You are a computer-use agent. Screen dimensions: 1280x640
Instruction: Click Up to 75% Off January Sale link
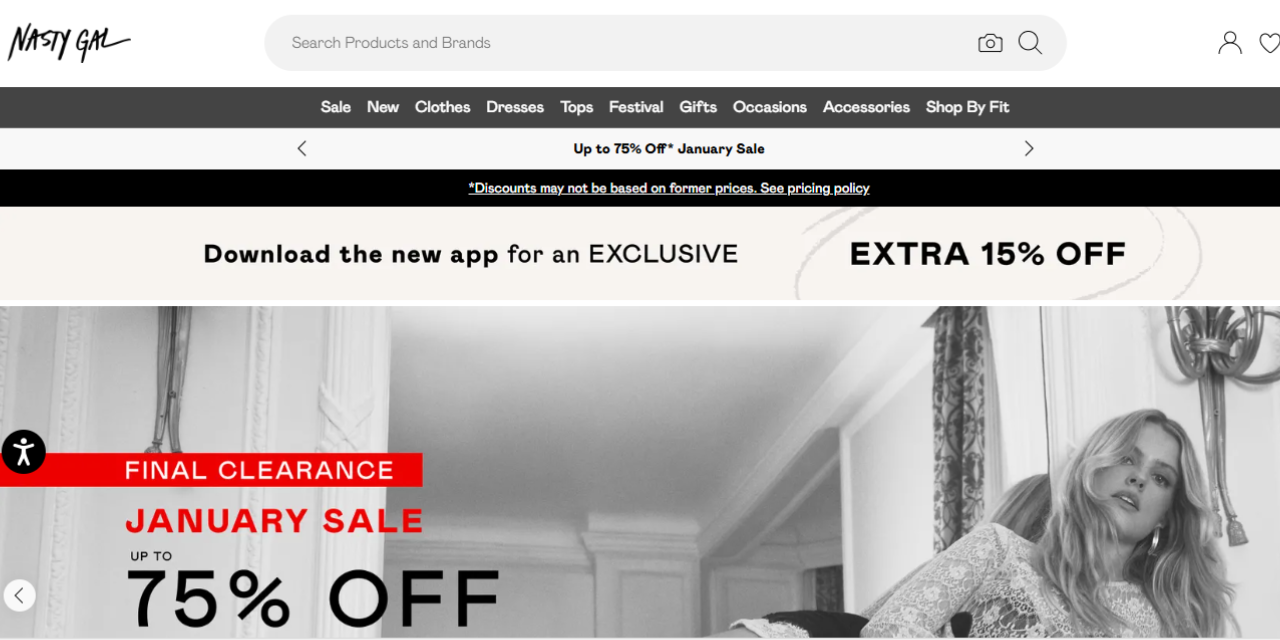coord(669,148)
